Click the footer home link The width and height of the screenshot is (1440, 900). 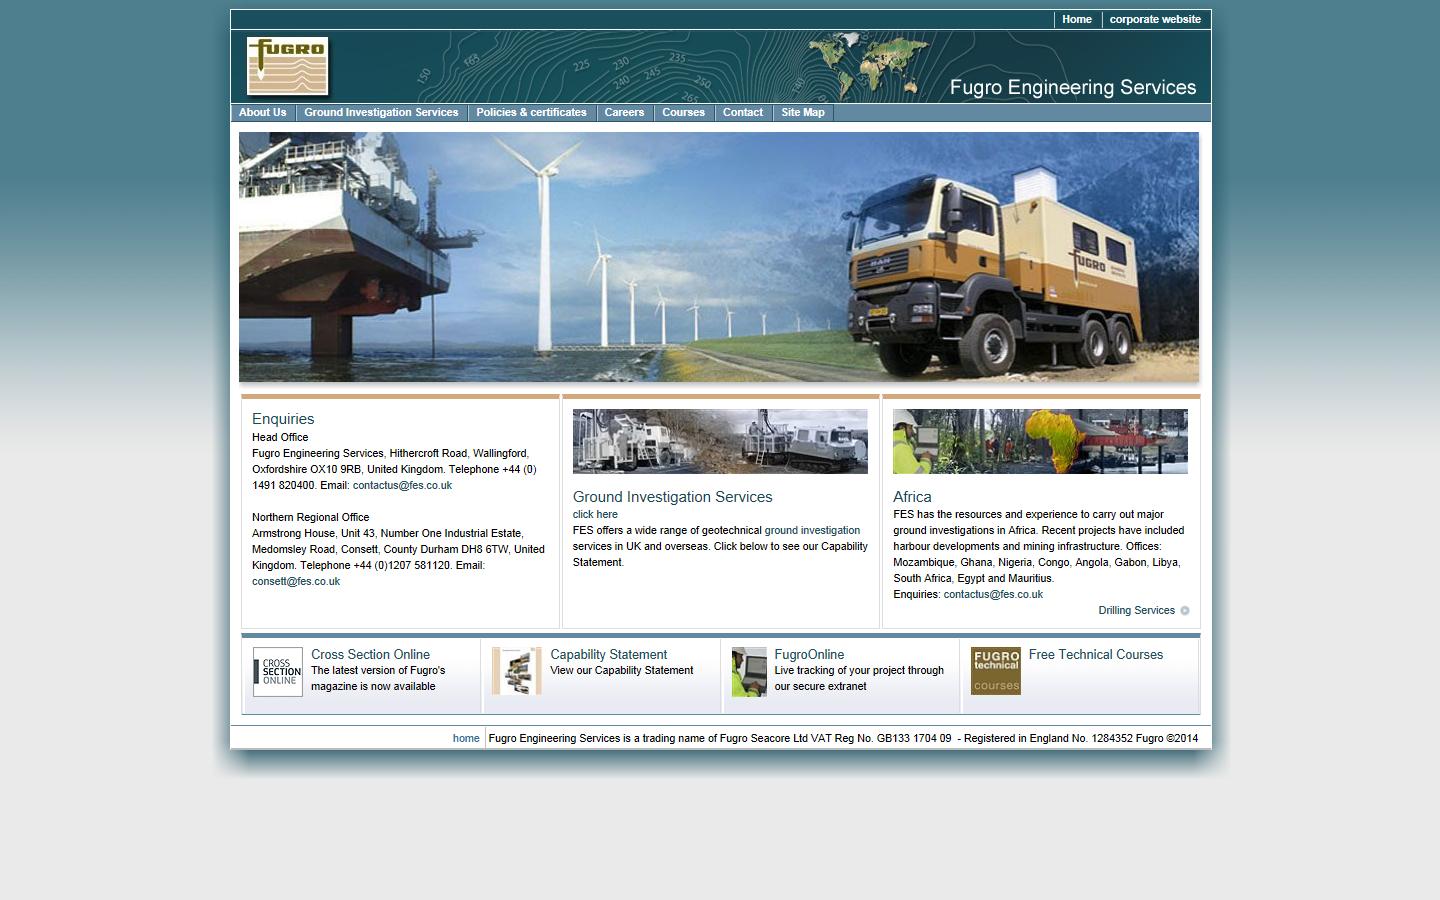[466, 739]
